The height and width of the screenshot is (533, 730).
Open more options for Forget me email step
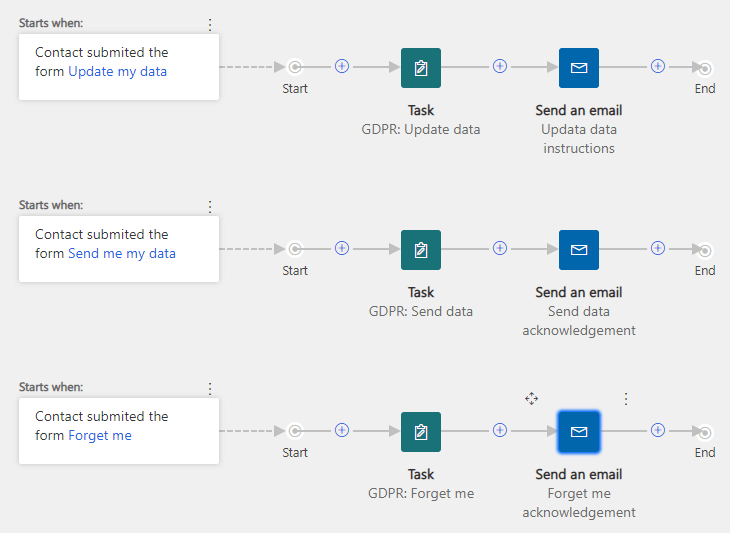626,399
